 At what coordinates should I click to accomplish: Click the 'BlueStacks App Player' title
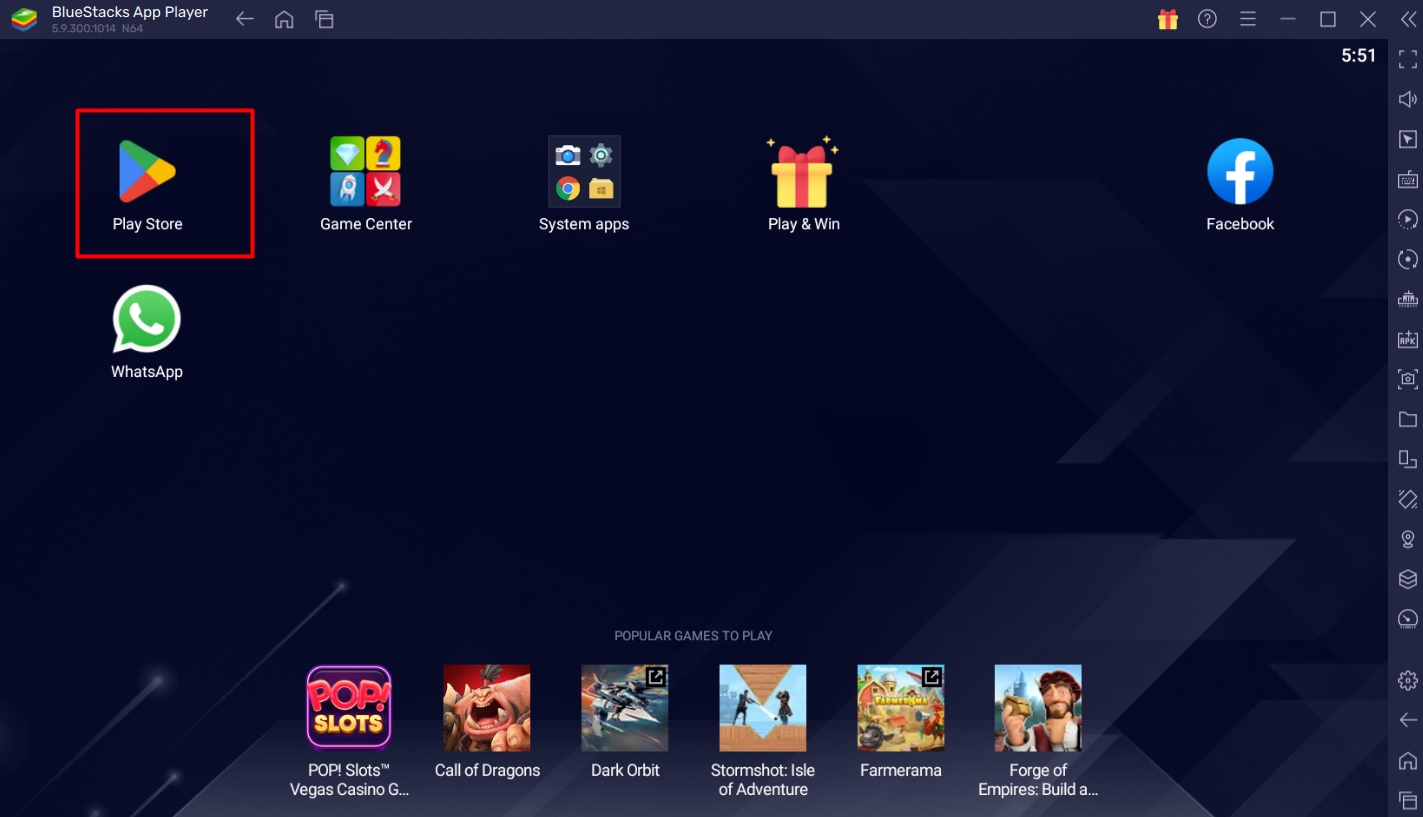(130, 12)
